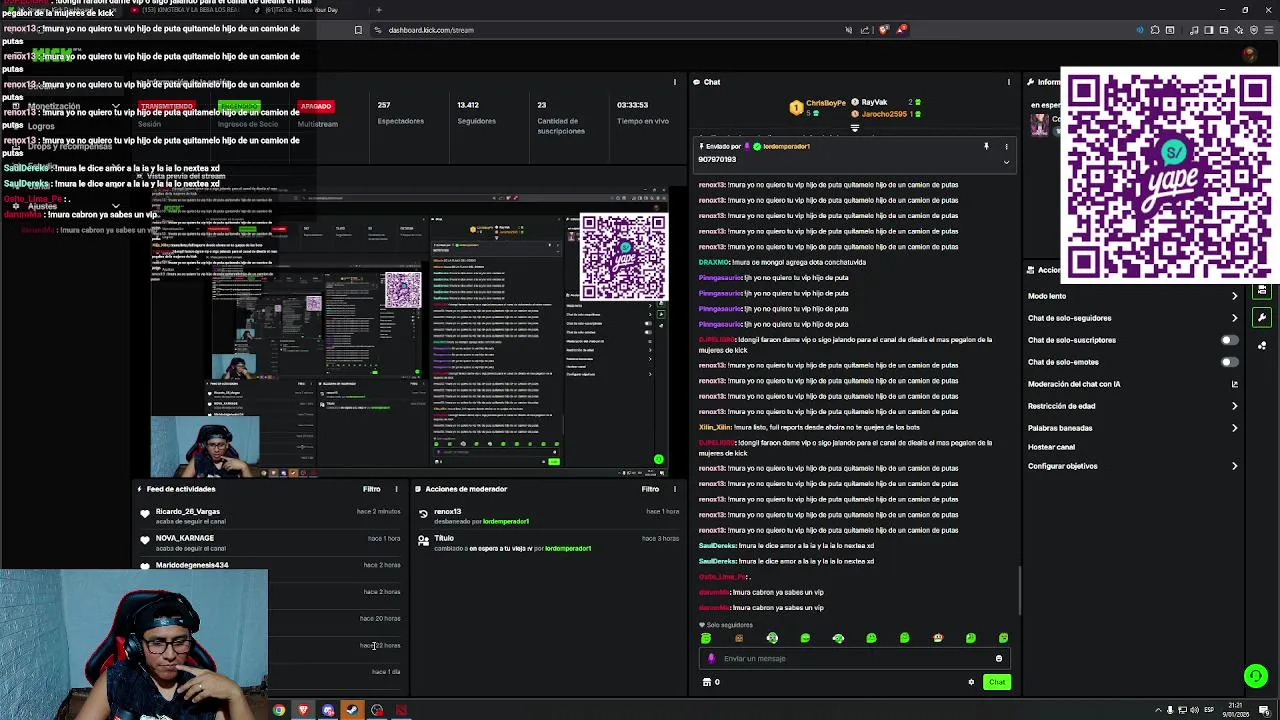Bookmark icon beside the address bar
Image resolution: width=1280 pixels, height=720 pixels.
358,30
